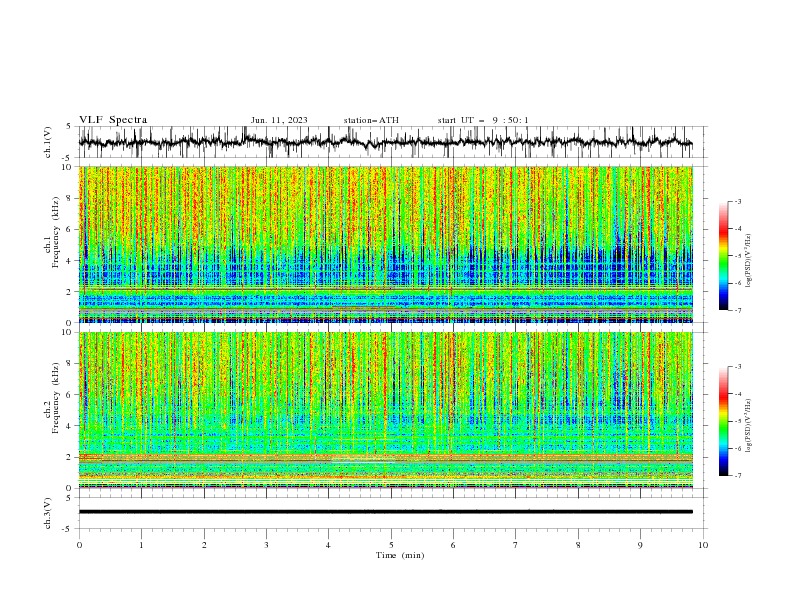Screen dimensions: 792x612
Task: Click the 'ch.1(V)' waveform axis label
Action: (48, 142)
